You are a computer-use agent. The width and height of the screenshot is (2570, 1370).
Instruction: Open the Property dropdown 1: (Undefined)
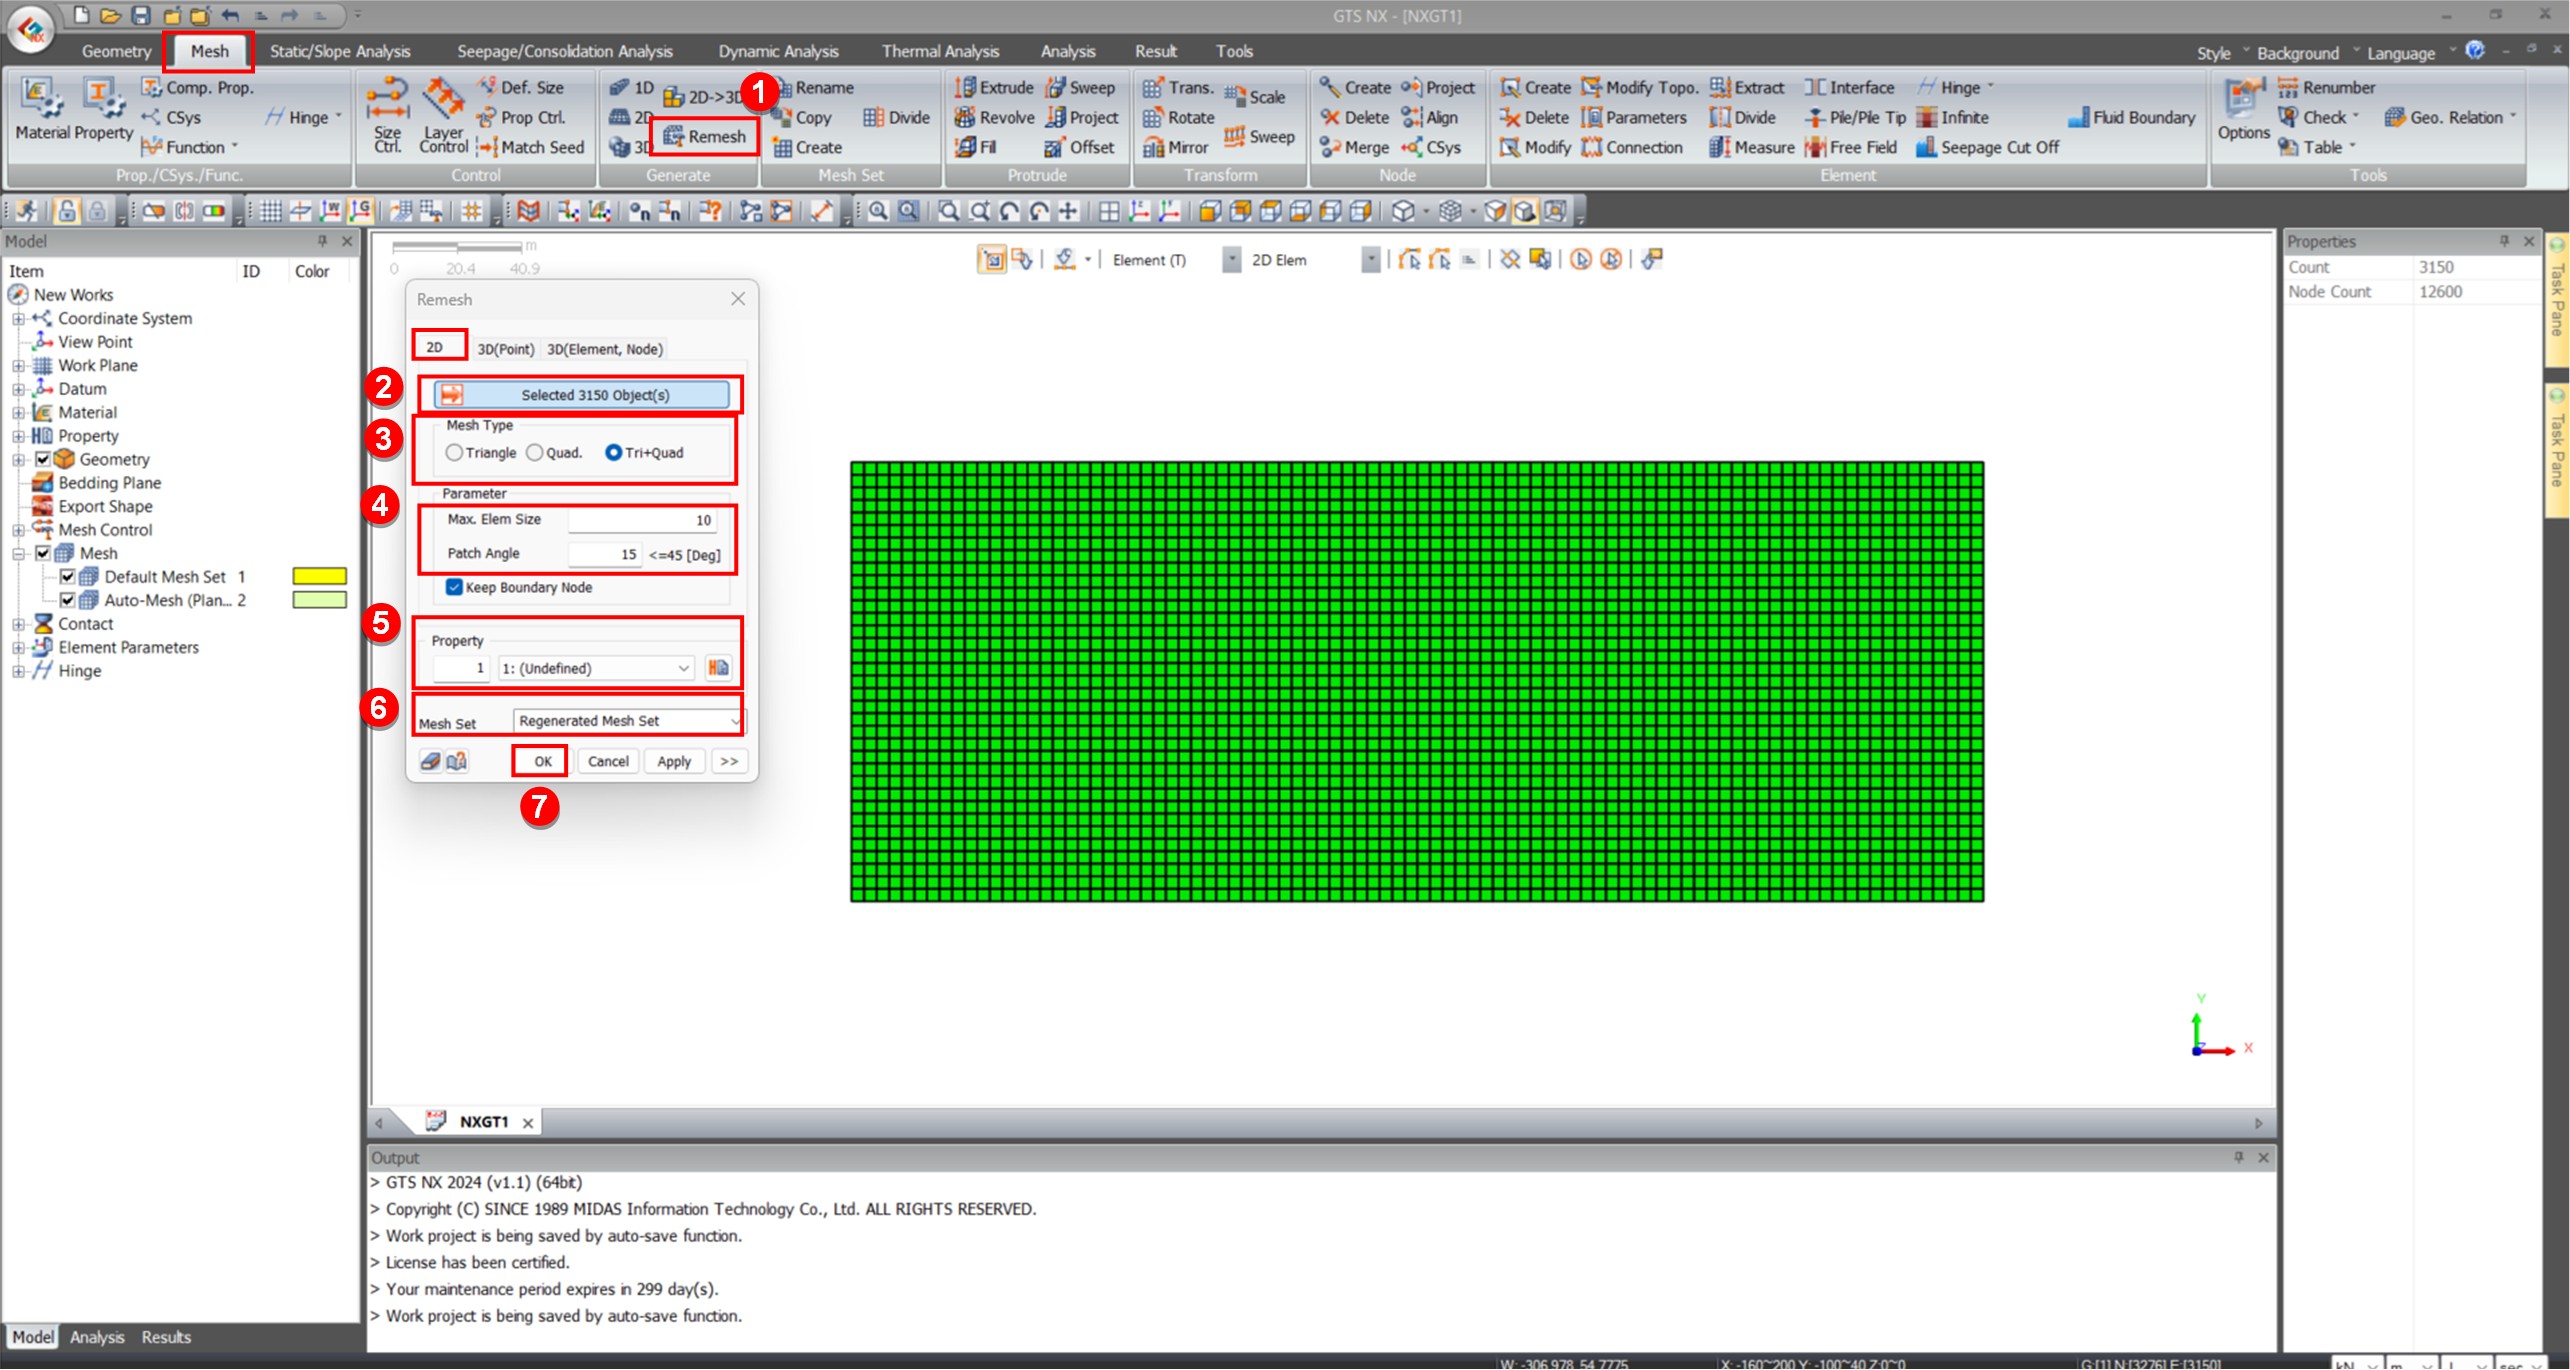coord(595,668)
